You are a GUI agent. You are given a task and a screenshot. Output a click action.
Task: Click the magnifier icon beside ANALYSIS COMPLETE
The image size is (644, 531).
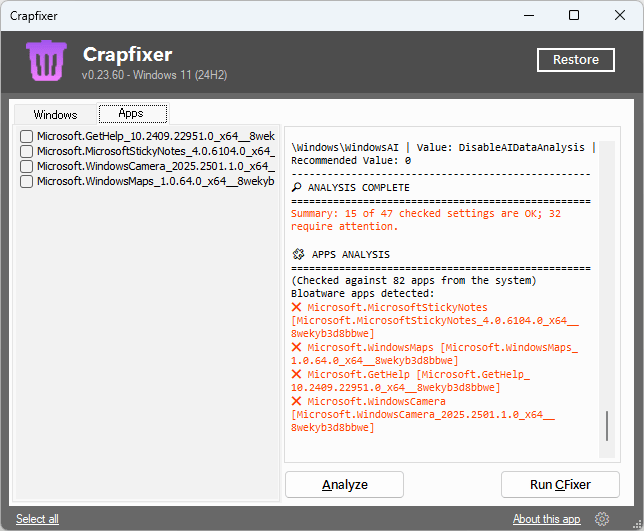296,187
